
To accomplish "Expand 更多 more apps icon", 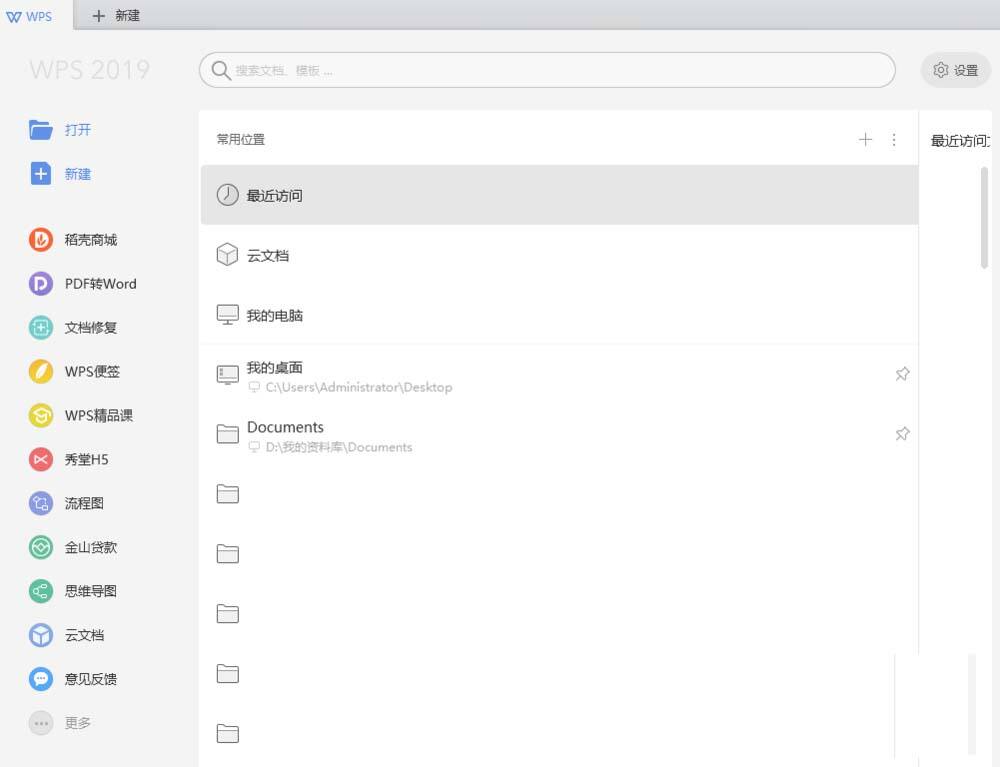I will [41, 724].
